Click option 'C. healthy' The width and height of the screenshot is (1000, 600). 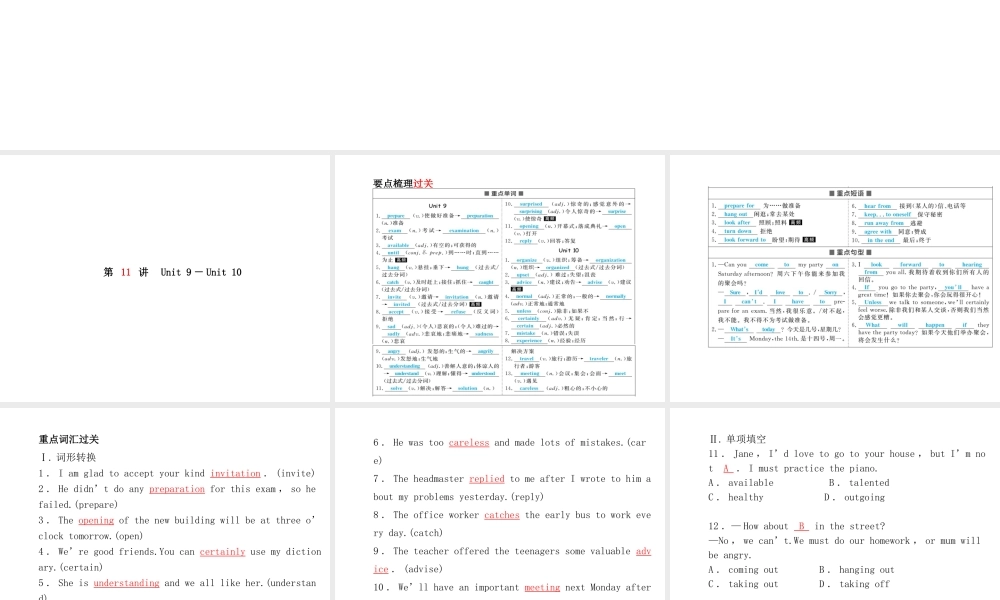pos(736,497)
